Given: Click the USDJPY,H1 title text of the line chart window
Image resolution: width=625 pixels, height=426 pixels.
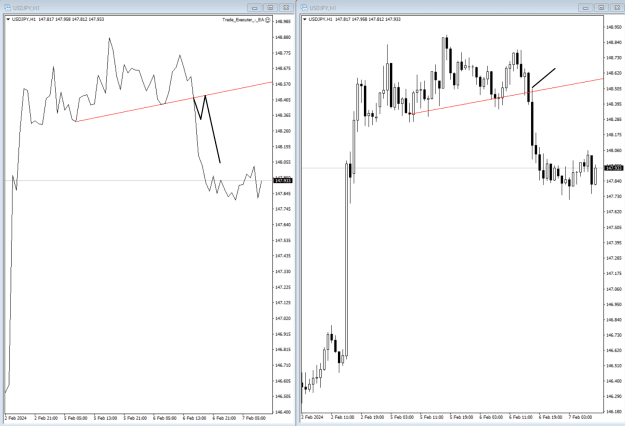Looking at the screenshot, I should (26, 8).
